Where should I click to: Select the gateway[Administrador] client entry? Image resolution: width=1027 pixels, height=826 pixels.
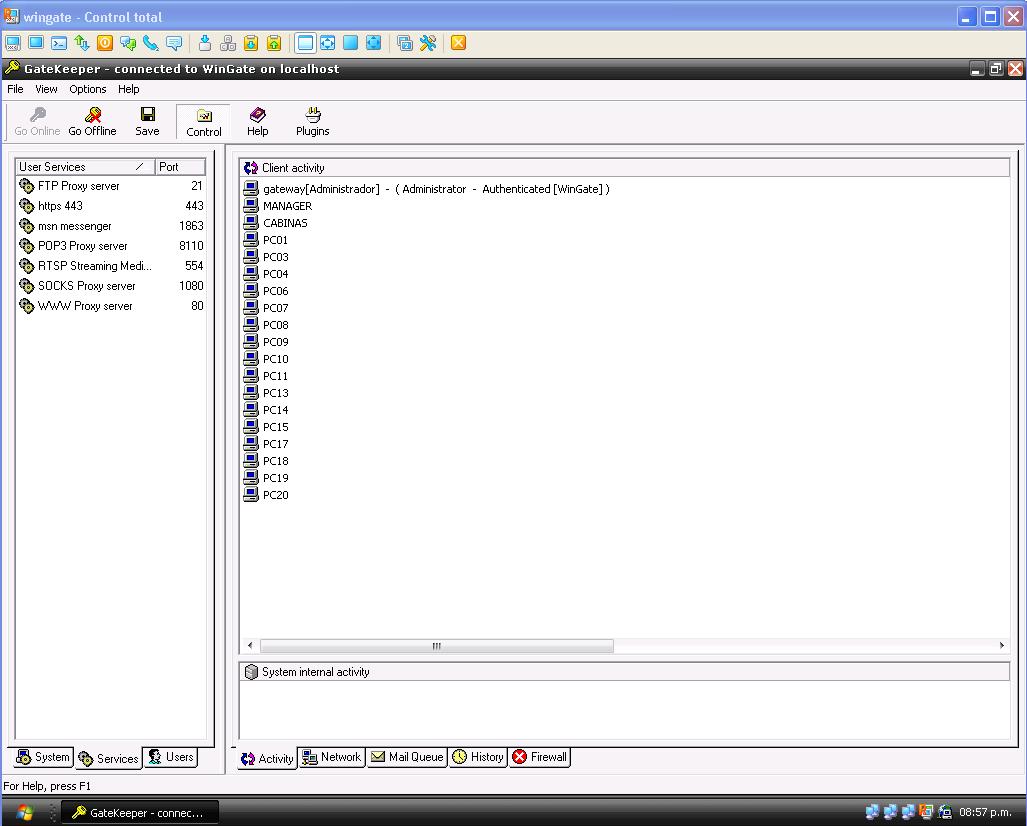pos(426,189)
